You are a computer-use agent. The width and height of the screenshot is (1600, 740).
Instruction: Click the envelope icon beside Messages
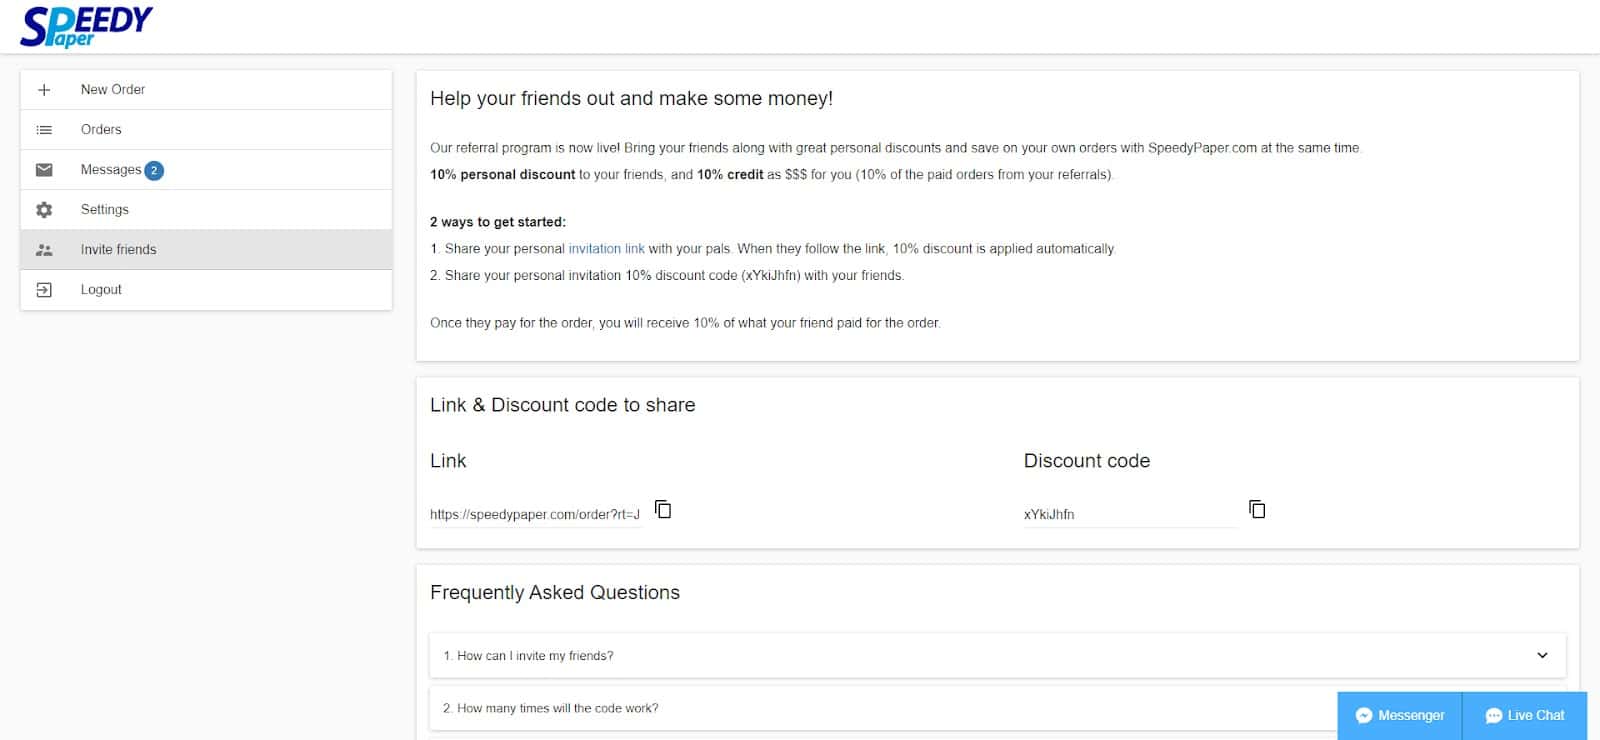(x=44, y=170)
